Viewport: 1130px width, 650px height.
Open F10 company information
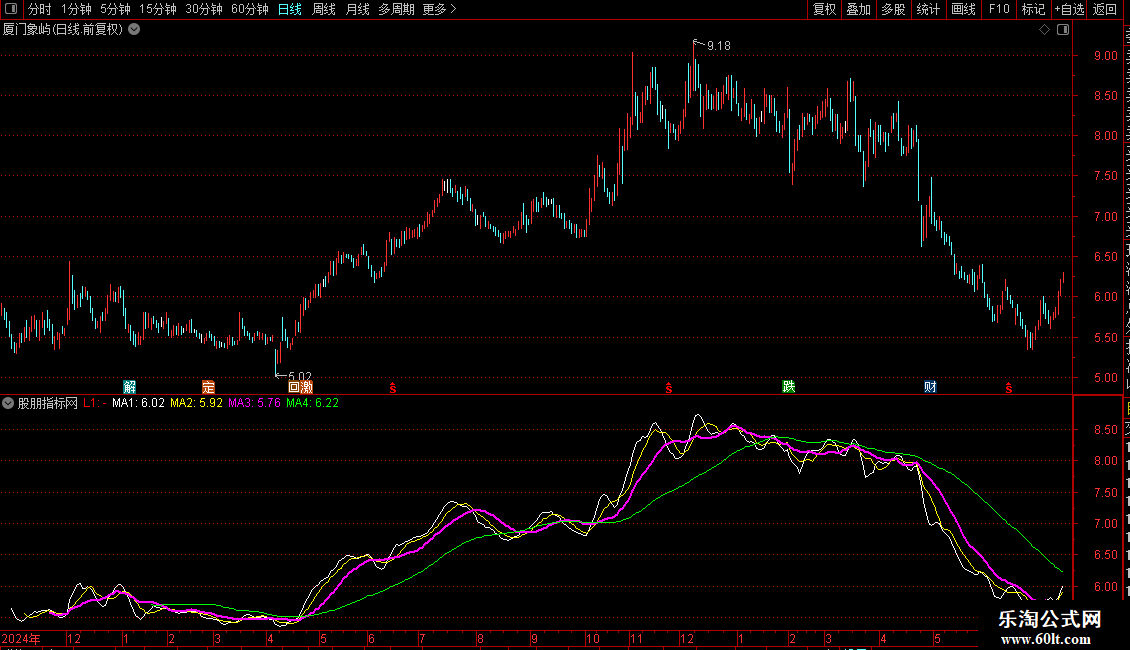(x=999, y=9)
